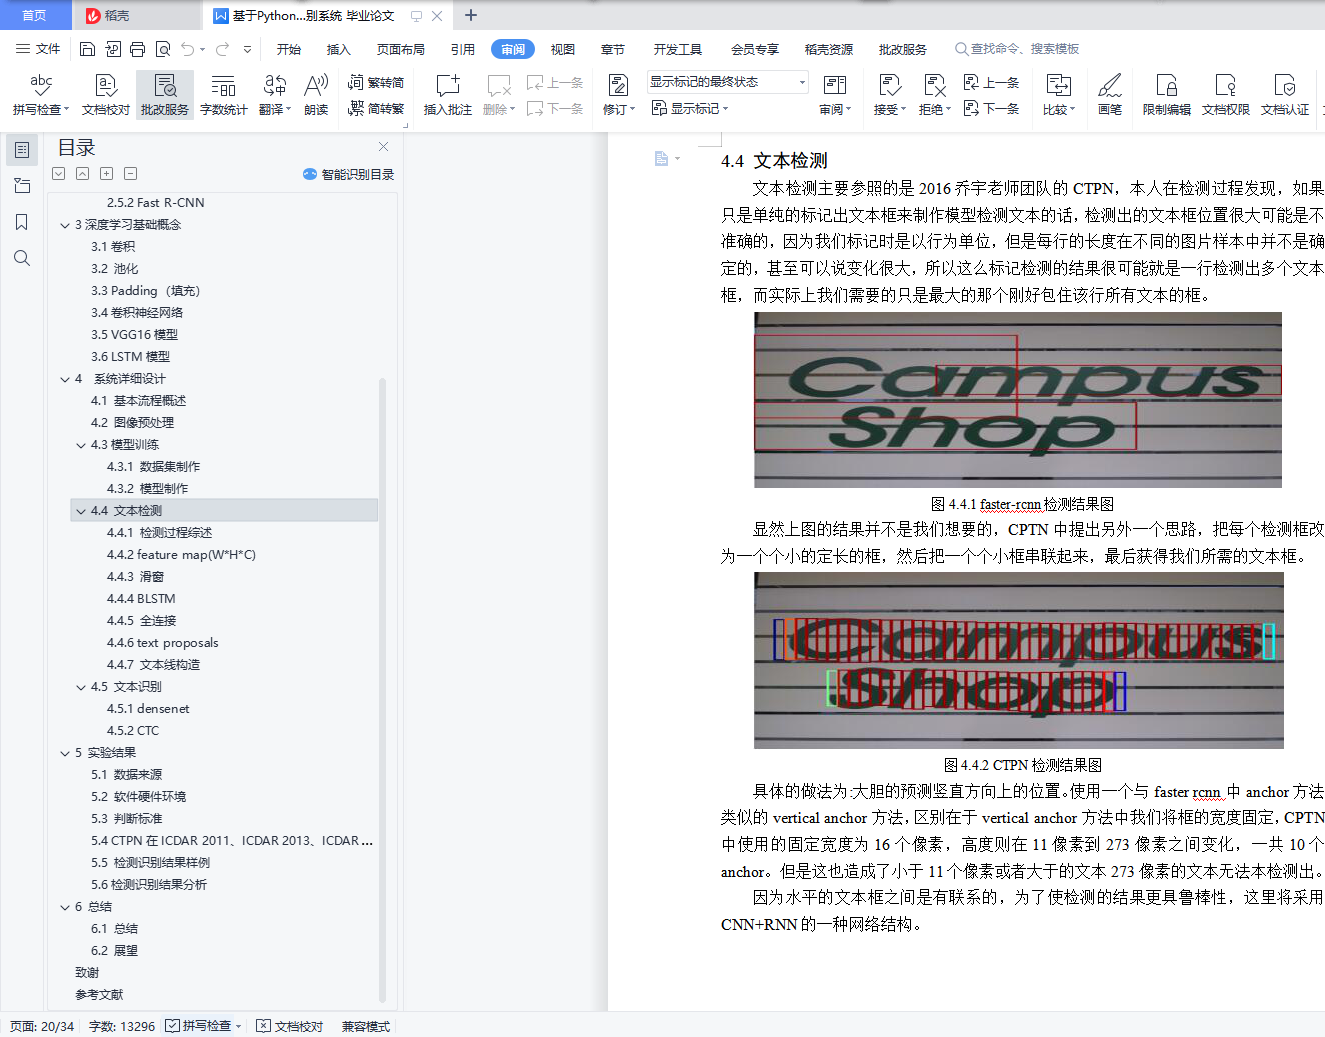Demote heading with the outline down-arrow icon
The image size is (1325, 1037).
point(59,174)
